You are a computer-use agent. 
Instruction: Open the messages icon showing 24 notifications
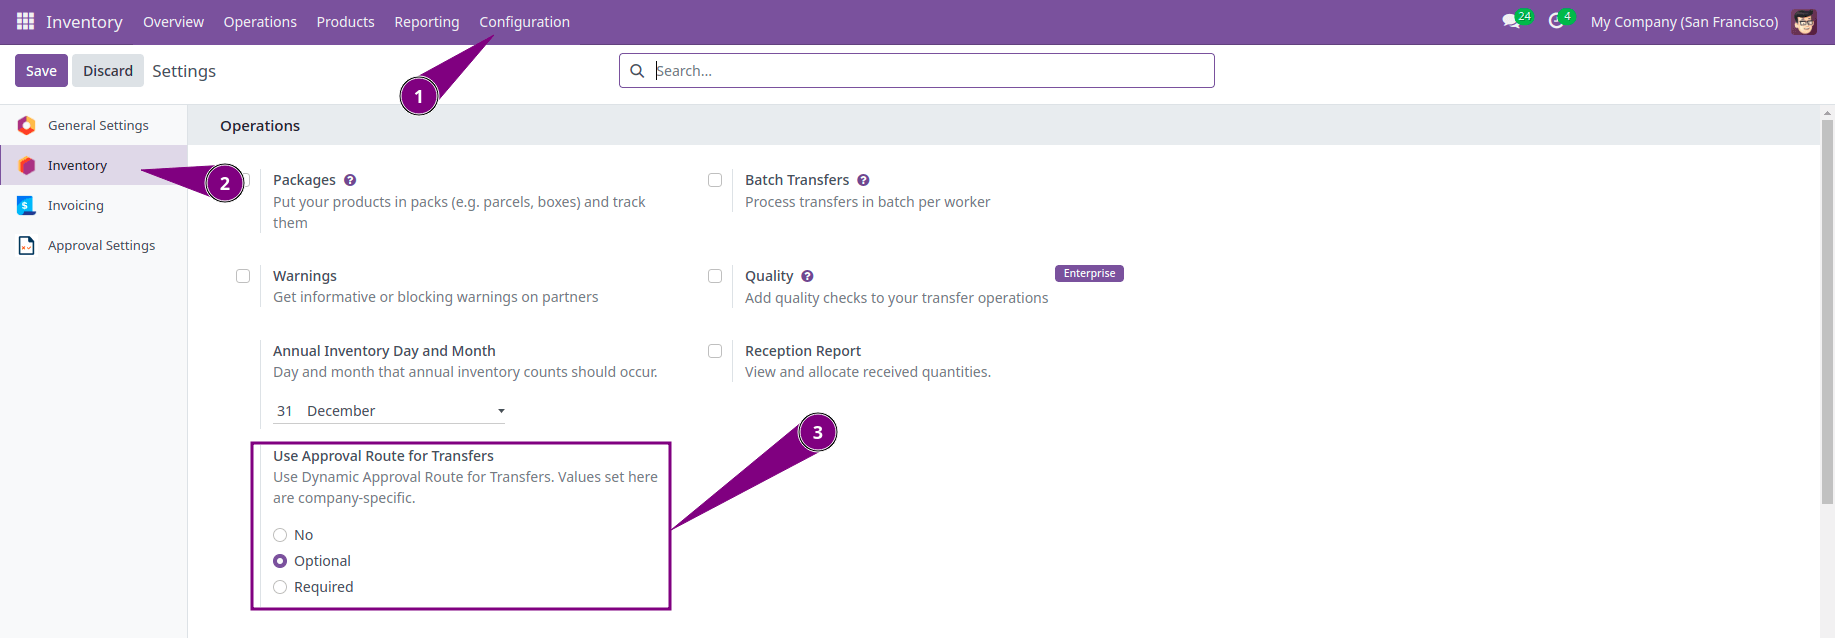click(1511, 21)
